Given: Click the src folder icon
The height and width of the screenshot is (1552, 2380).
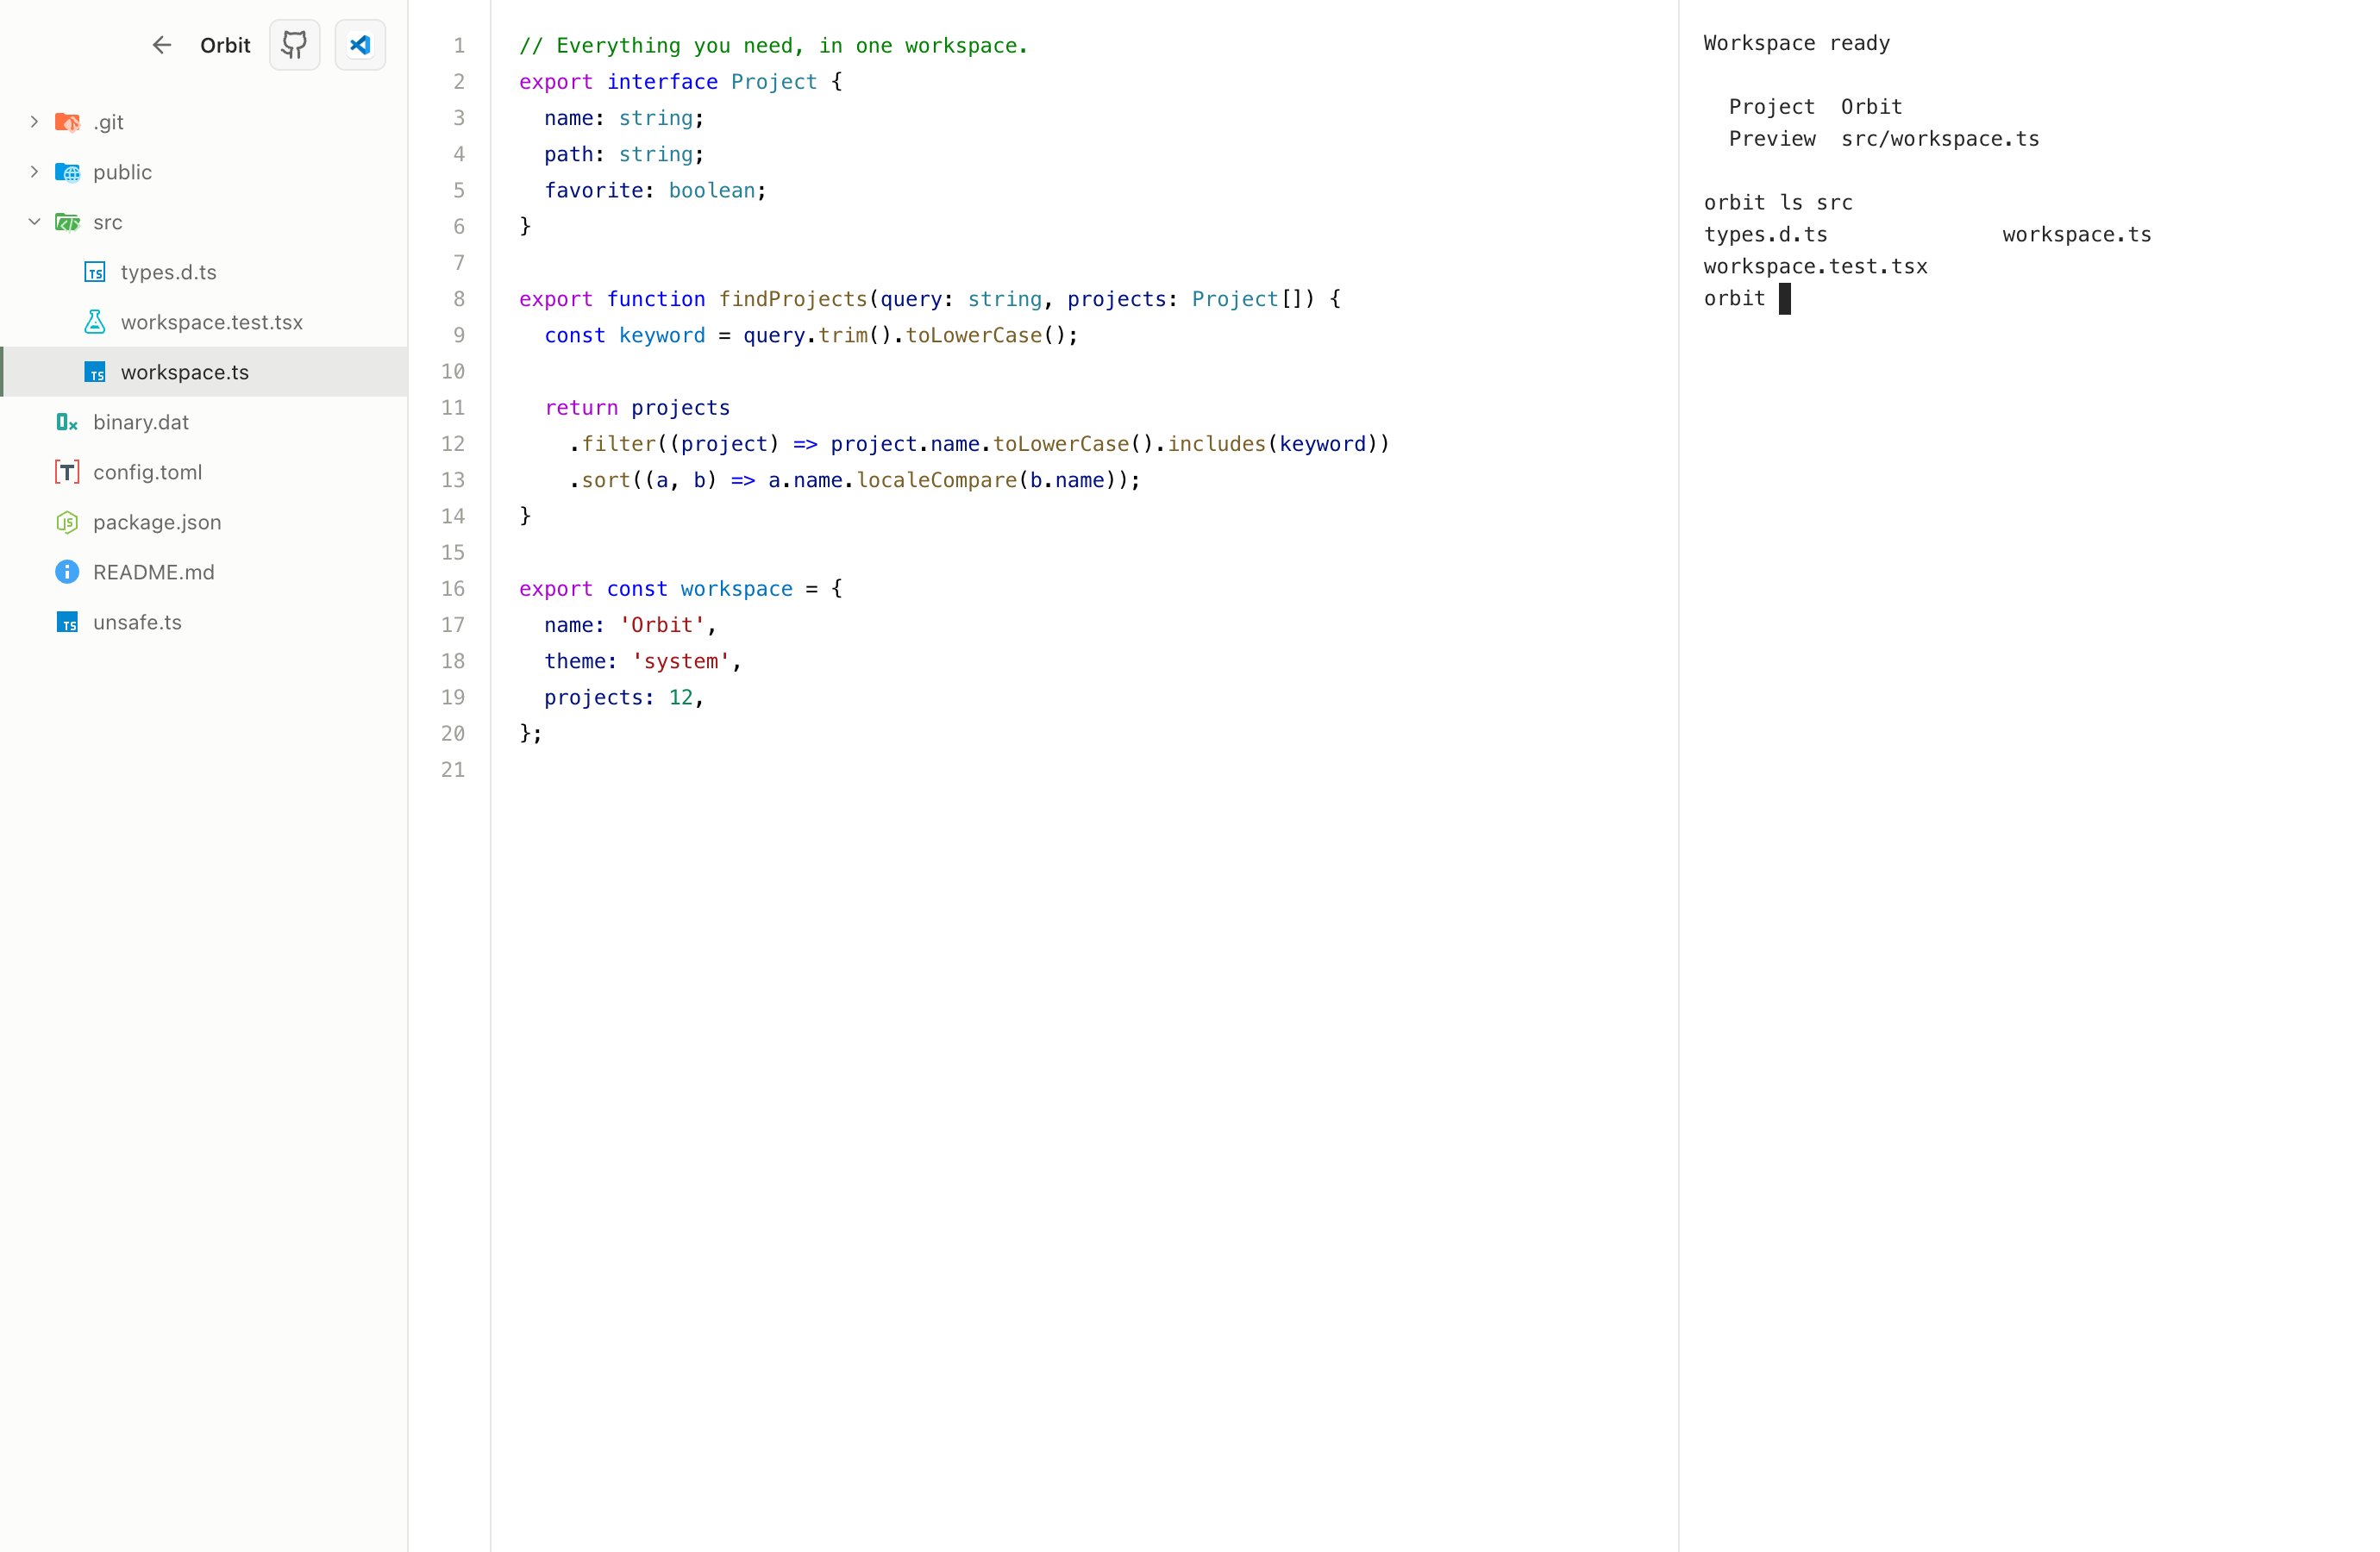Looking at the screenshot, I should coord(67,222).
